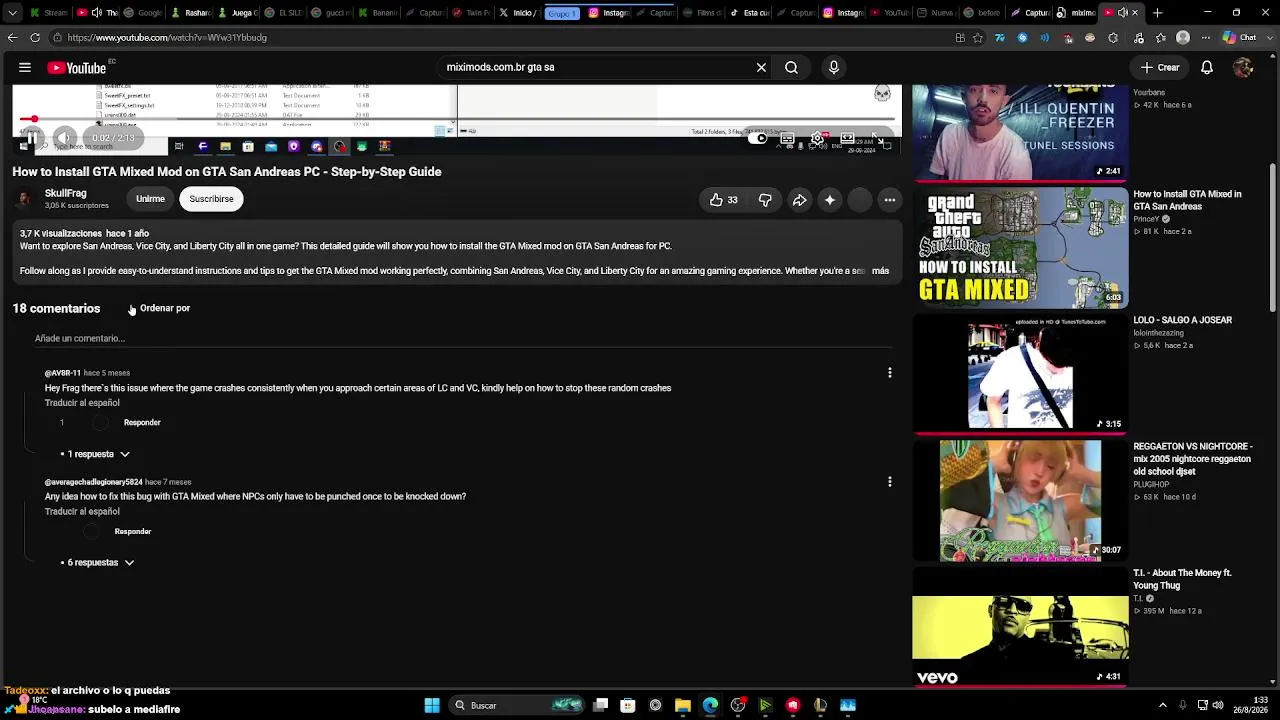The image size is (1280, 720).
Task: Open the Windows Start menu
Action: [x=432, y=706]
